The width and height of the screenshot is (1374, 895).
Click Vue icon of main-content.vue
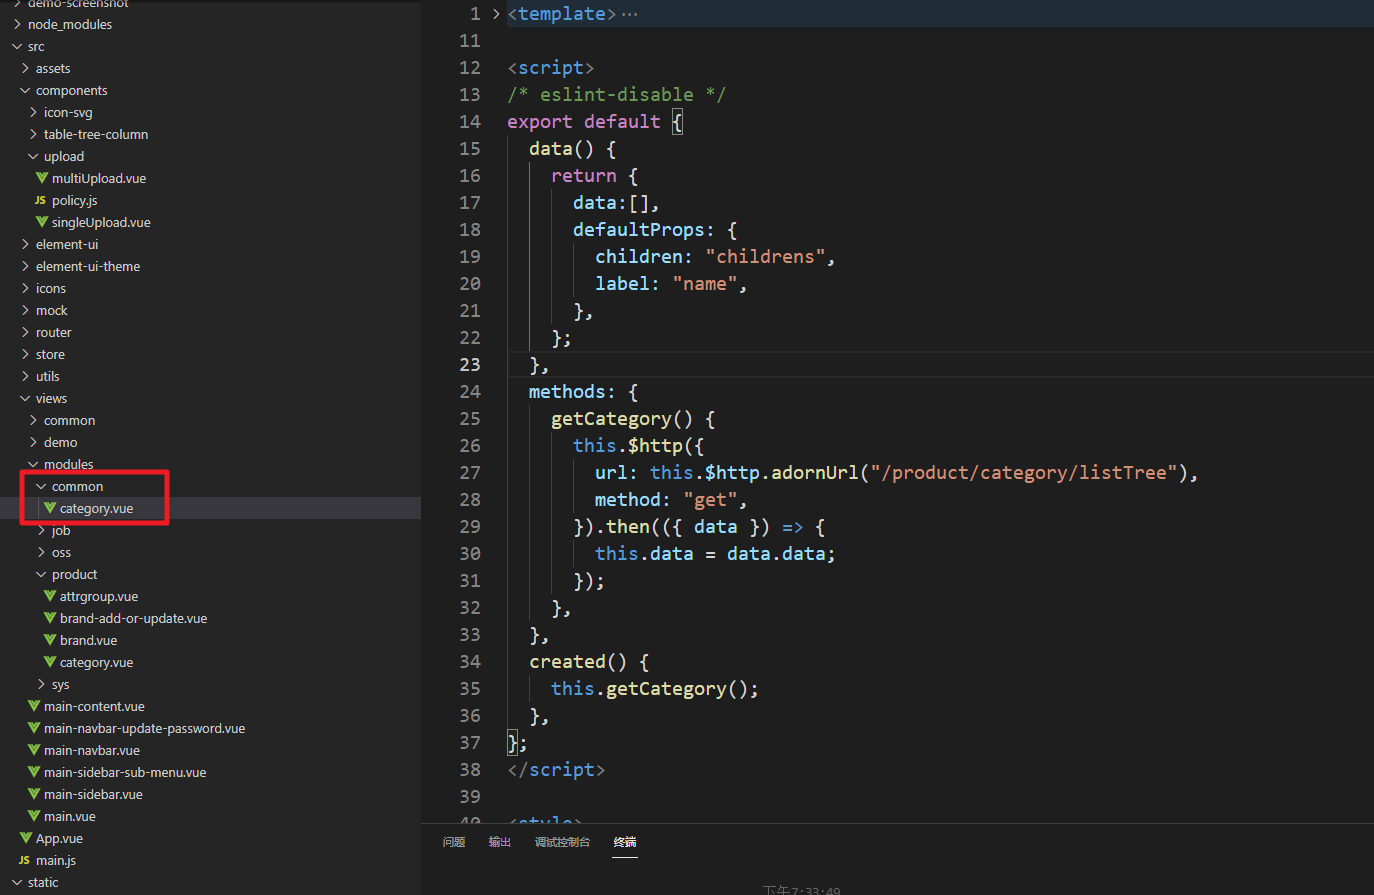(x=34, y=706)
